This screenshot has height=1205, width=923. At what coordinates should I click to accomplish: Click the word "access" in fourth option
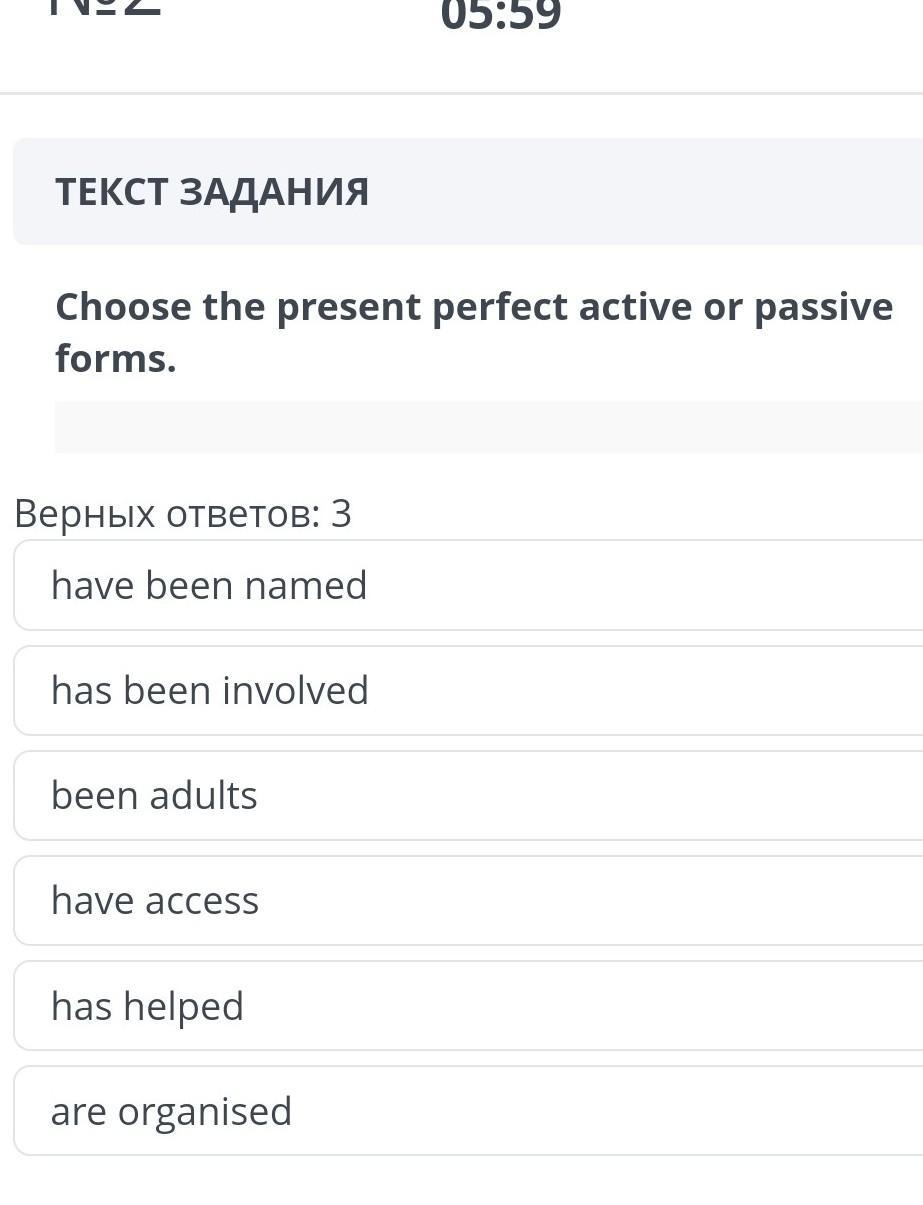(x=202, y=900)
